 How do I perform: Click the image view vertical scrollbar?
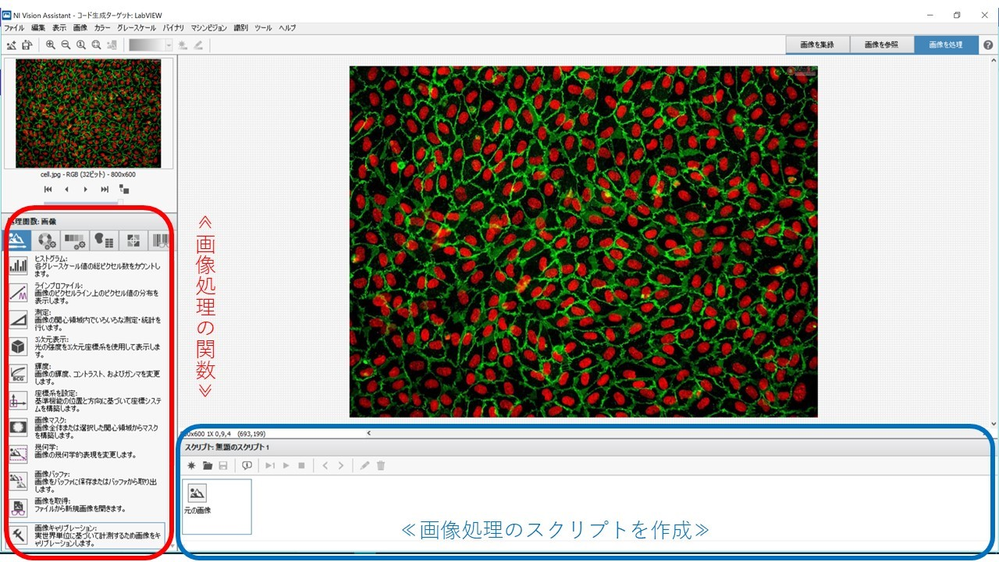[x=993, y=241]
